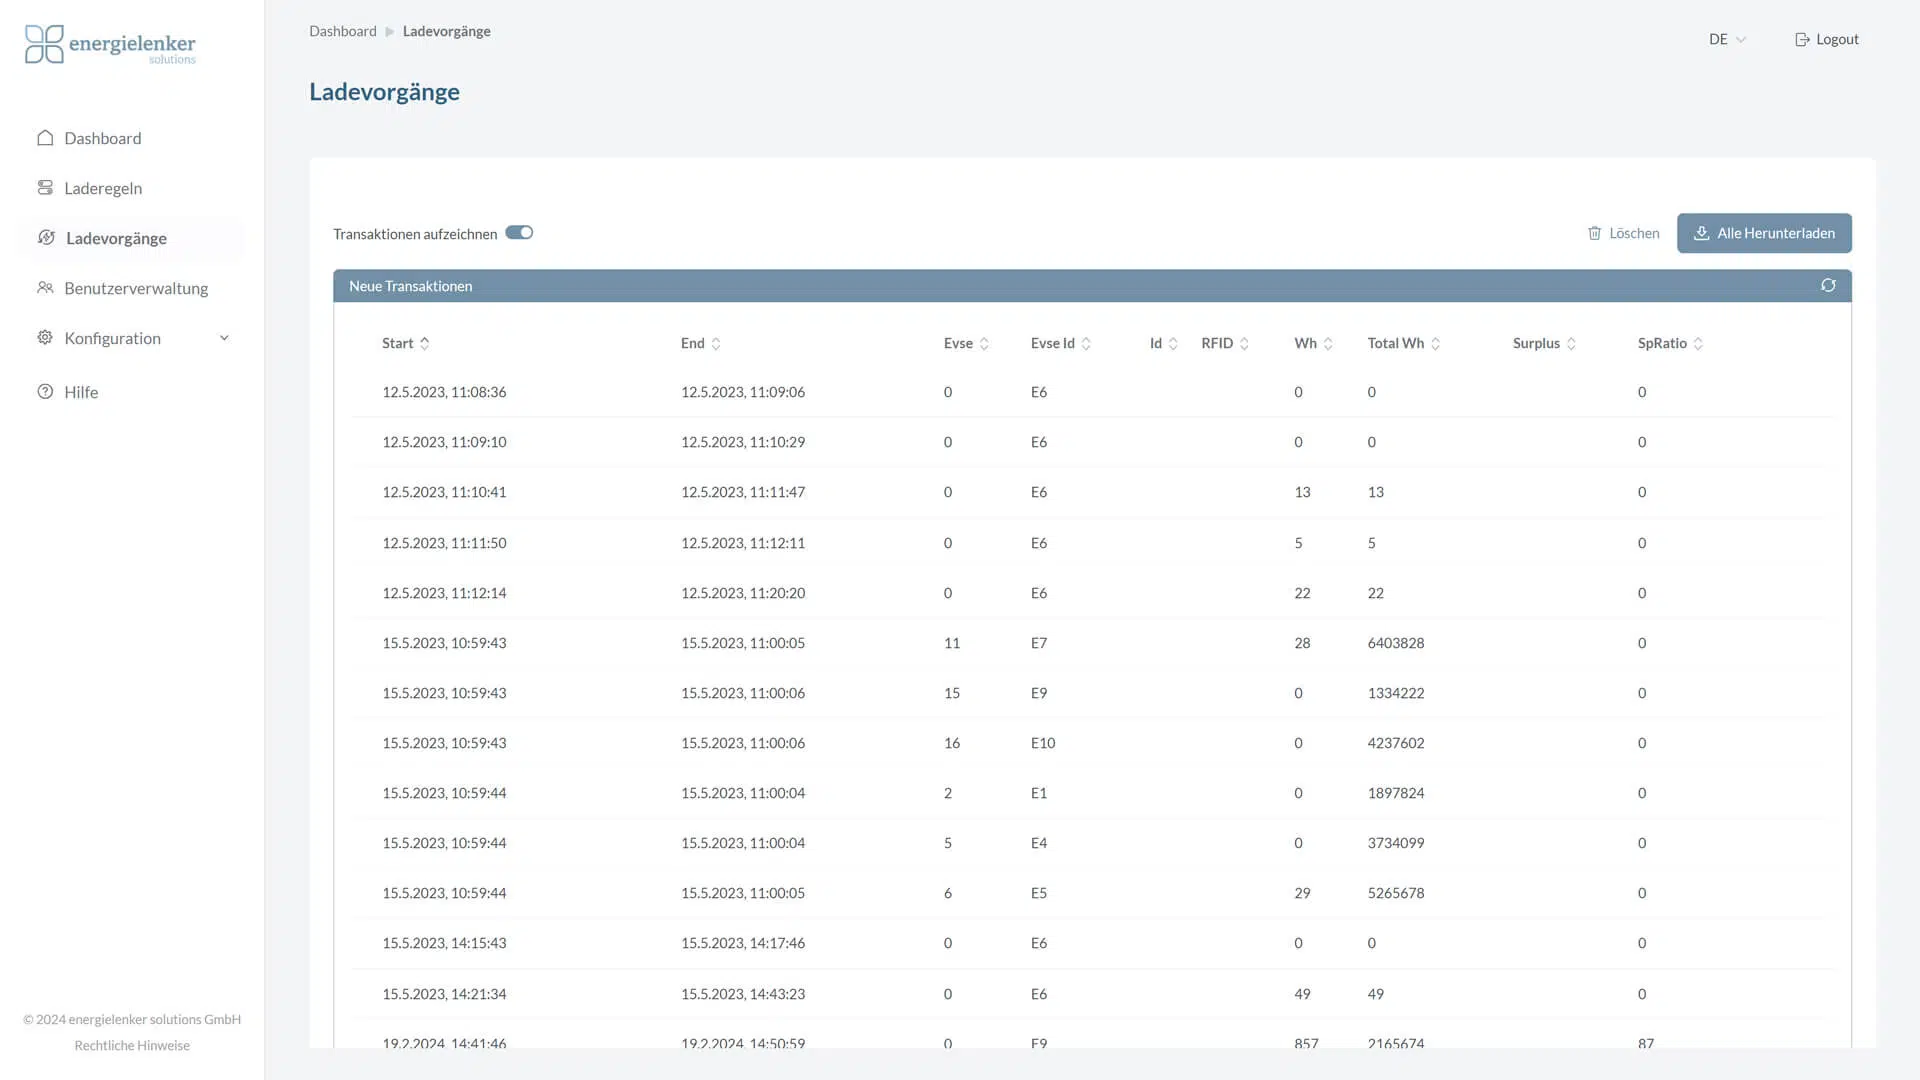
Task: Click the Laderegeln sidebar icon
Action: 45,188
